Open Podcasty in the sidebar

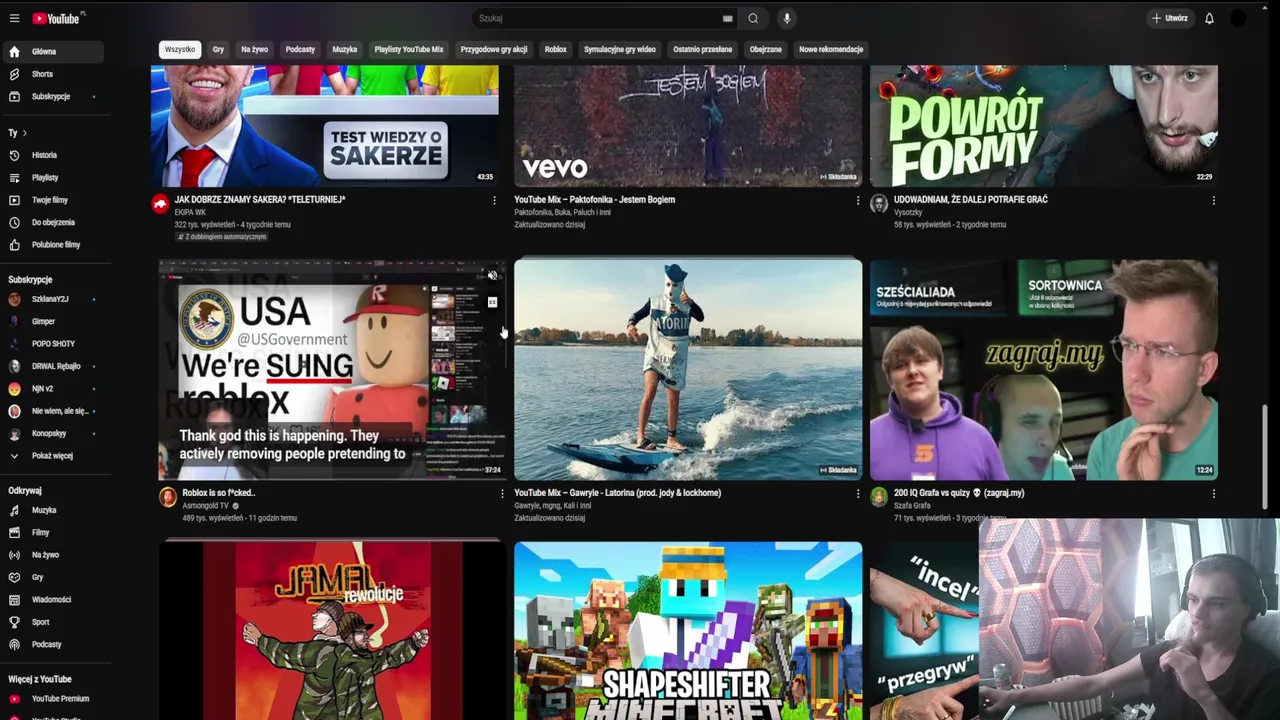click(x=52, y=645)
